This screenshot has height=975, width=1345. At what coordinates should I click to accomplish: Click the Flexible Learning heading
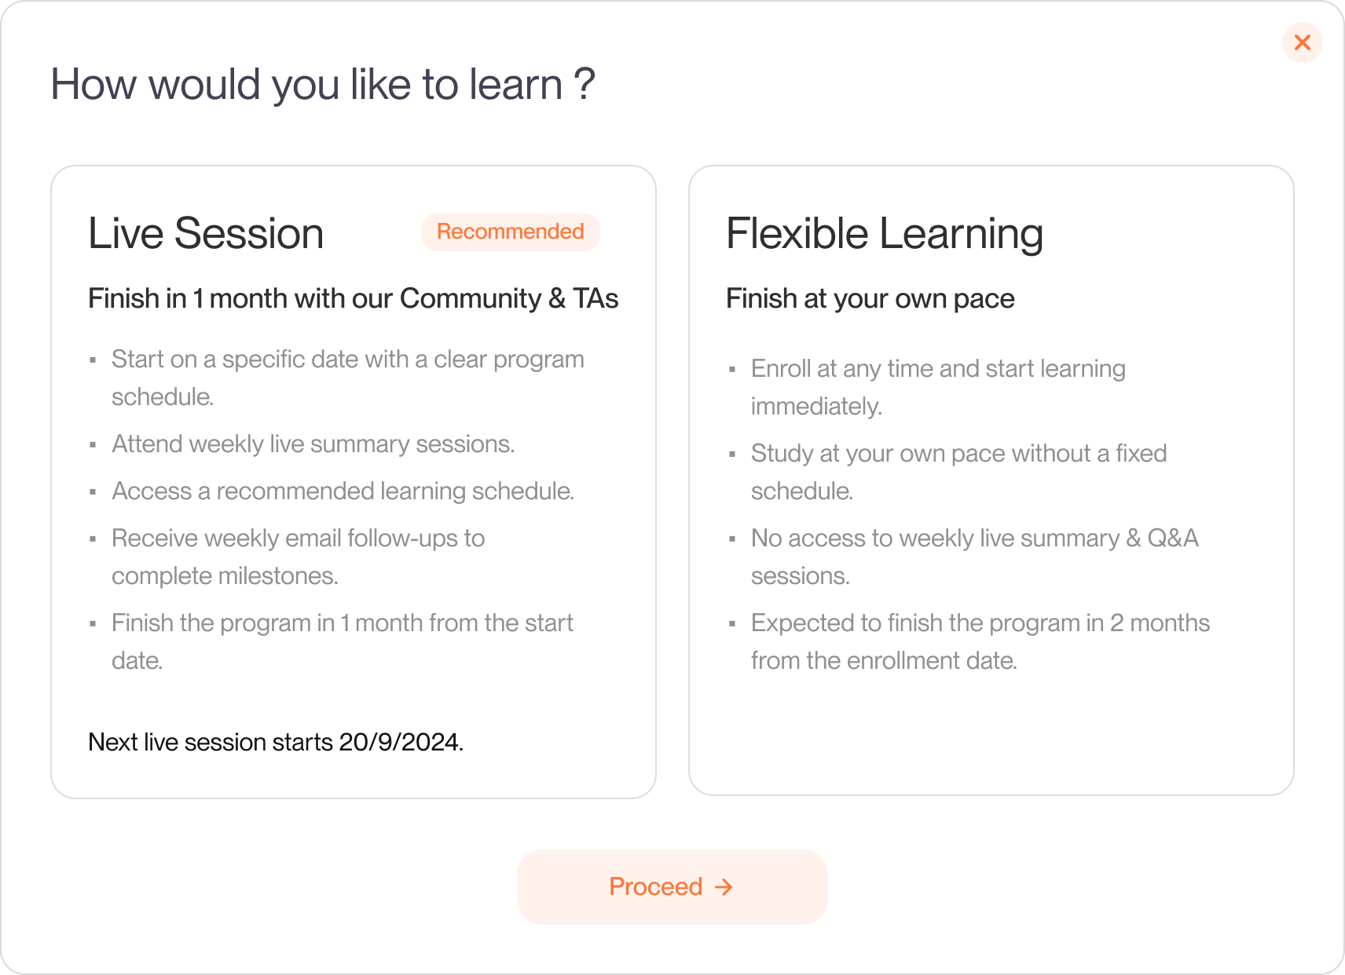(x=884, y=233)
